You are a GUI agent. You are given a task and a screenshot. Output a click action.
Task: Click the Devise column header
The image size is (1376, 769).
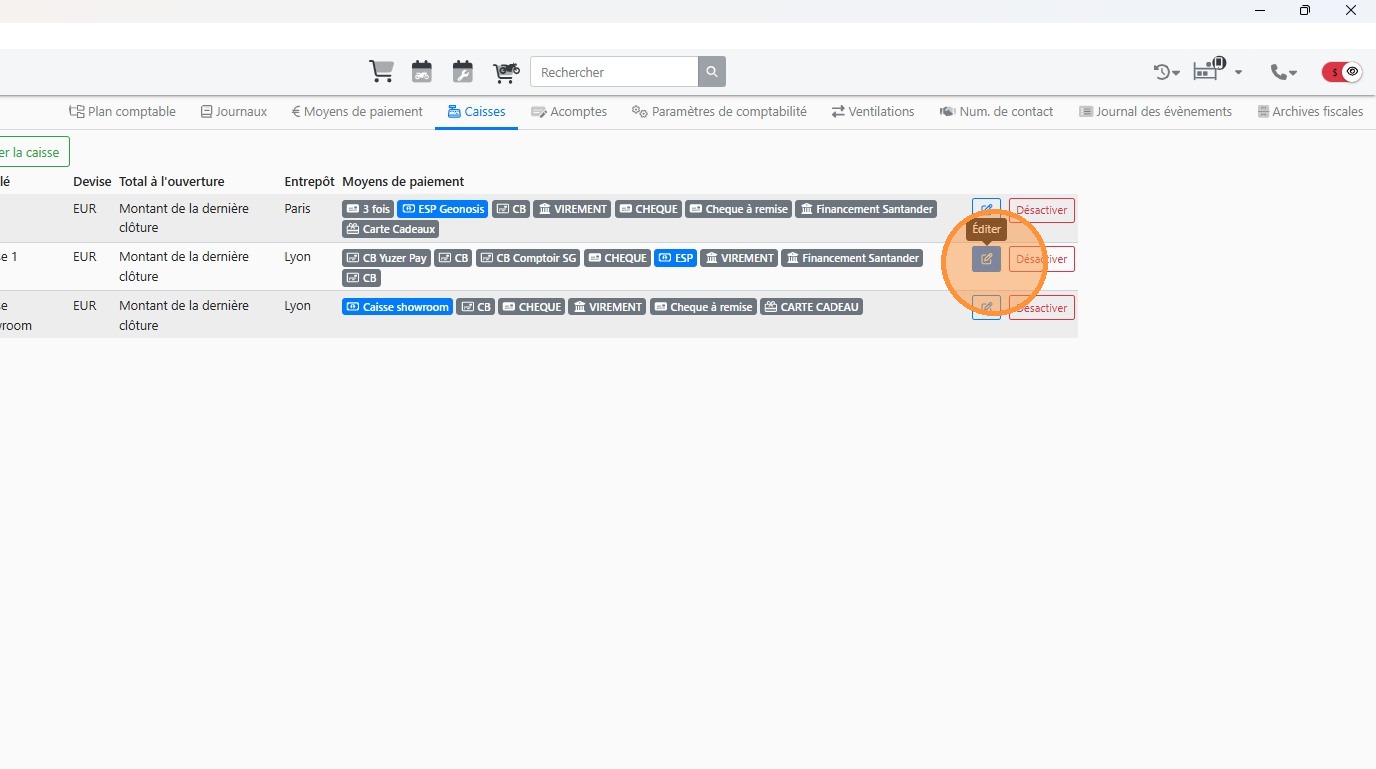(92, 182)
